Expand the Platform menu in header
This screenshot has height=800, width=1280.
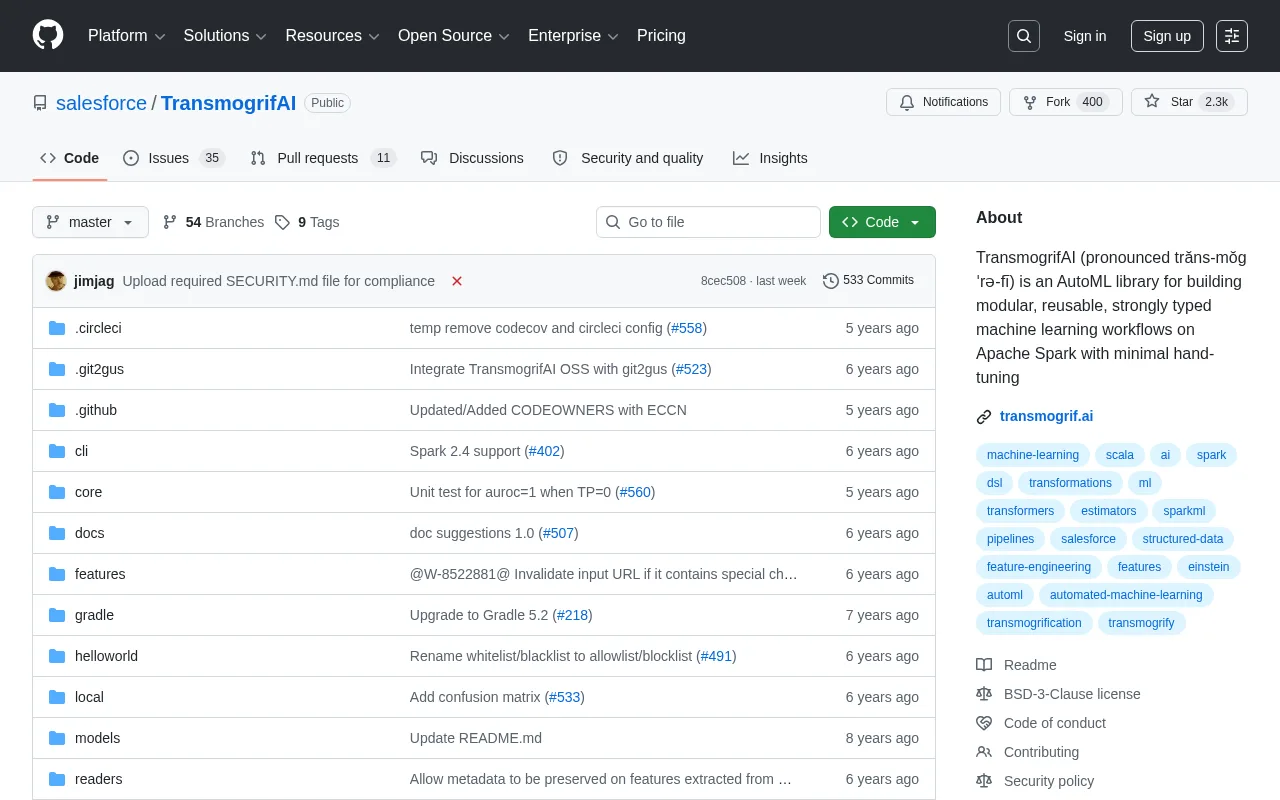pyautogui.click(x=126, y=36)
